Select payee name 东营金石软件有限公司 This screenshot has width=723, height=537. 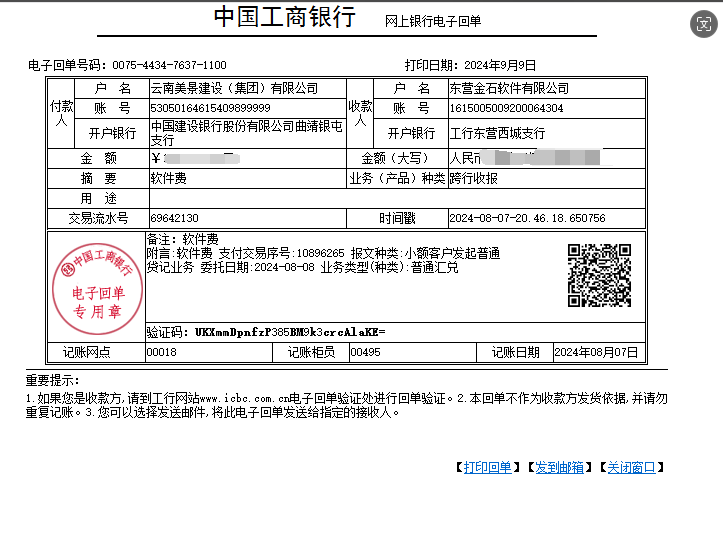pyautogui.click(x=509, y=88)
